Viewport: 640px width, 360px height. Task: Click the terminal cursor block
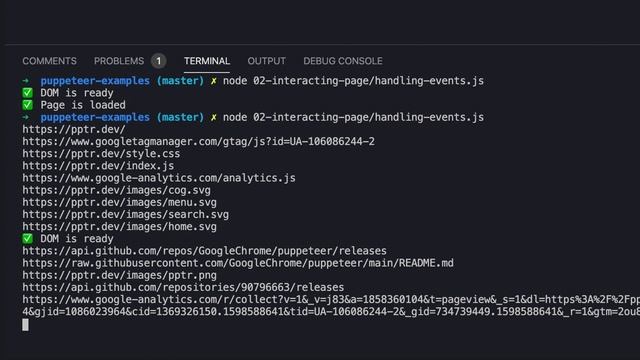coord(25,325)
